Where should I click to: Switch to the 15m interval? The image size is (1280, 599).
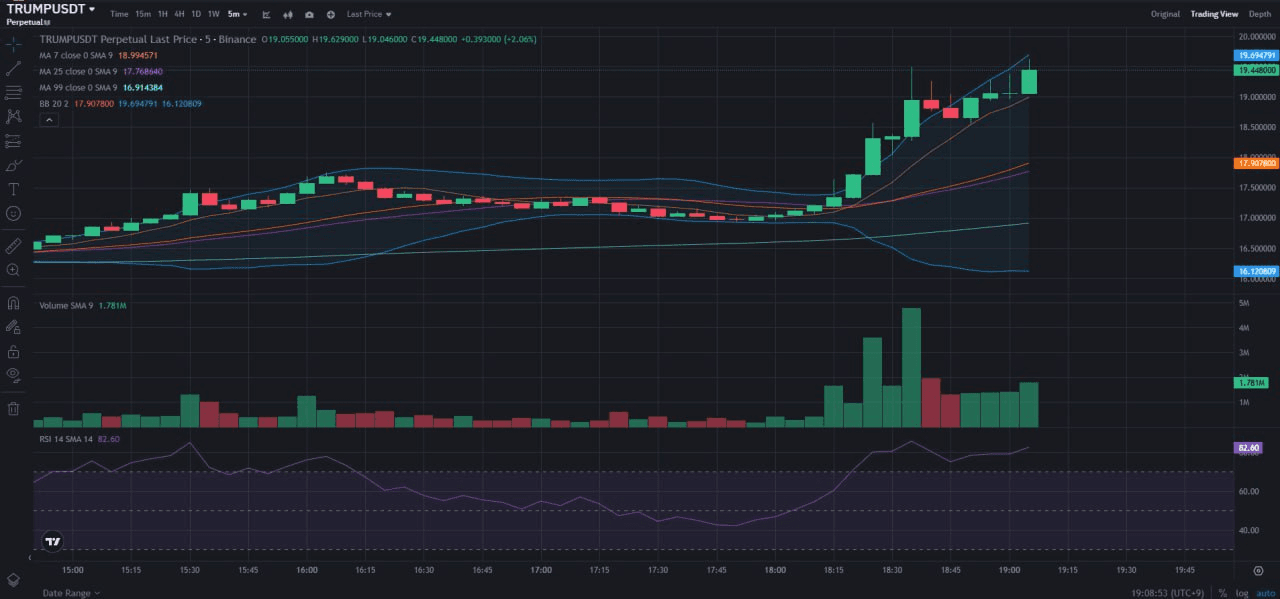(143, 15)
